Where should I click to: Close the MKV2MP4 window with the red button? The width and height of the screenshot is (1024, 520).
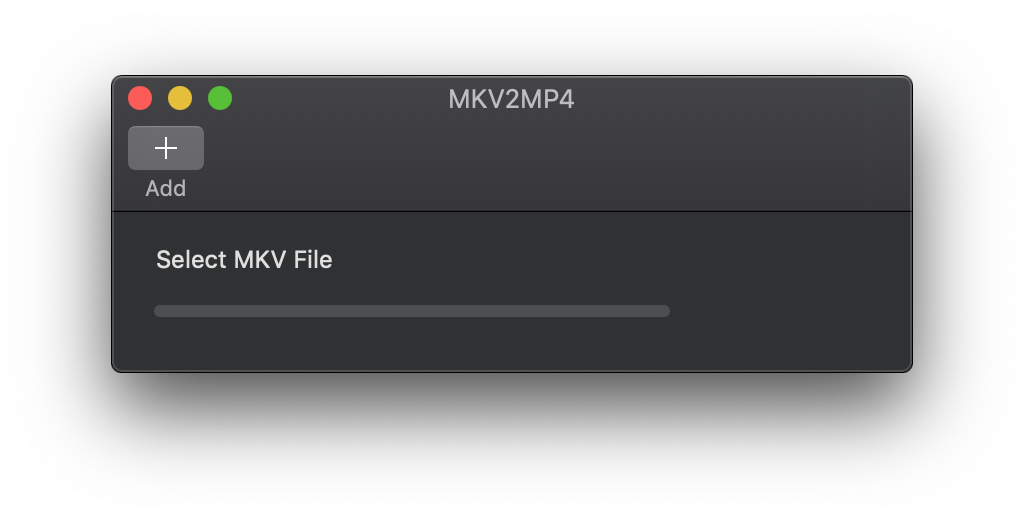point(140,98)
